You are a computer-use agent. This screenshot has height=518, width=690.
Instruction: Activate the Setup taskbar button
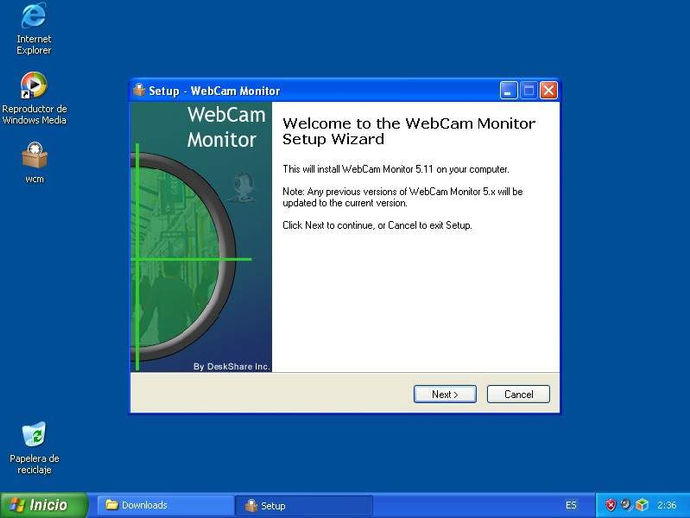[x=304, y=505]
